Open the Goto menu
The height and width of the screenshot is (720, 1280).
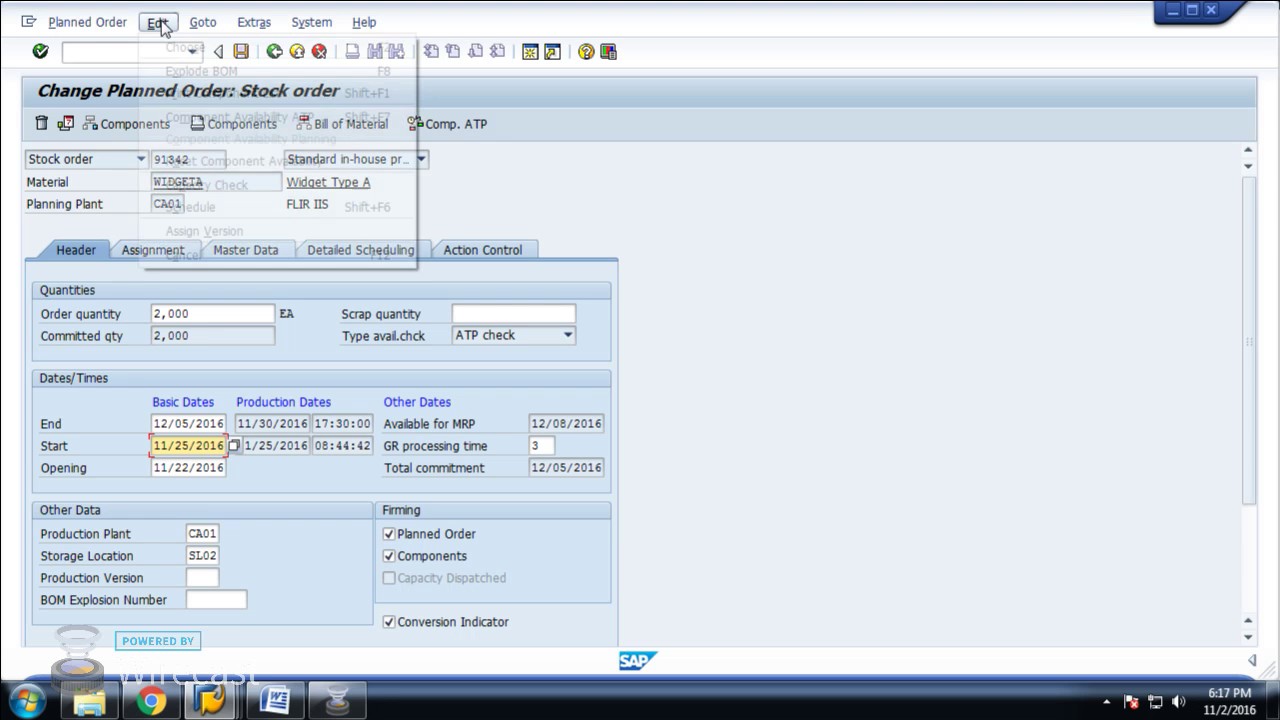[x=203, y=21]
